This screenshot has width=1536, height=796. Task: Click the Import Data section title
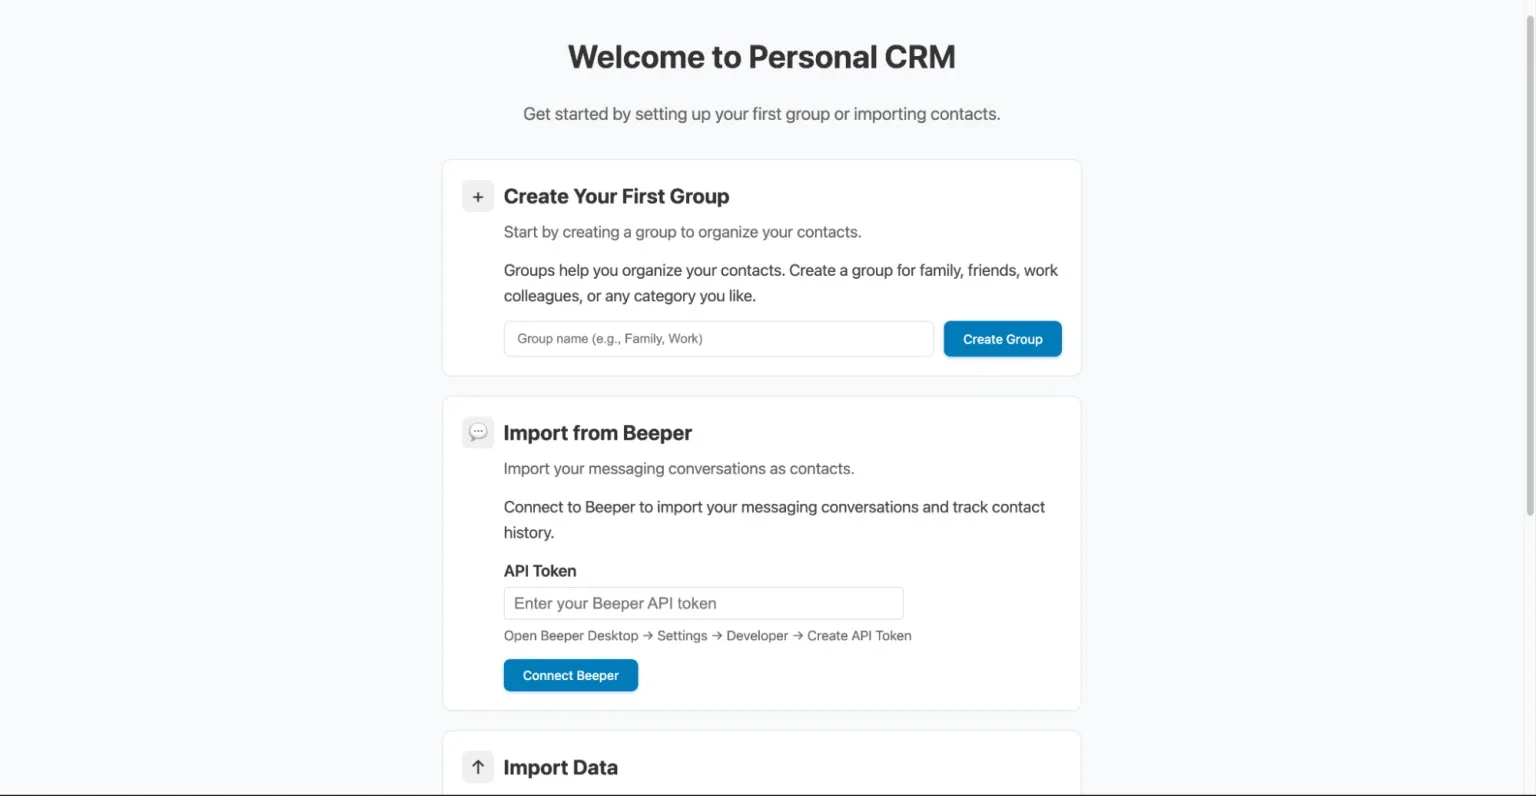click(x=560, y=768)
